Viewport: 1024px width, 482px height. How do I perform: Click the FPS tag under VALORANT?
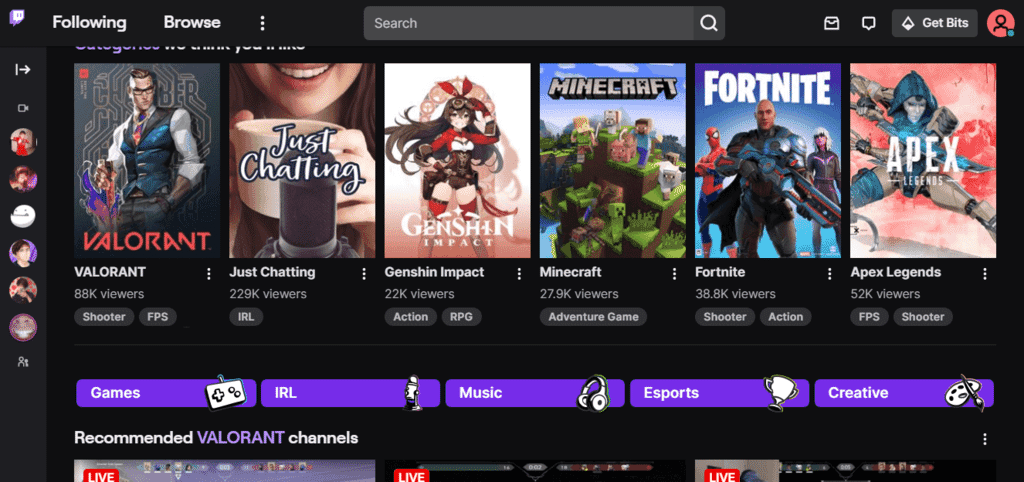click(x=157, y=317)
